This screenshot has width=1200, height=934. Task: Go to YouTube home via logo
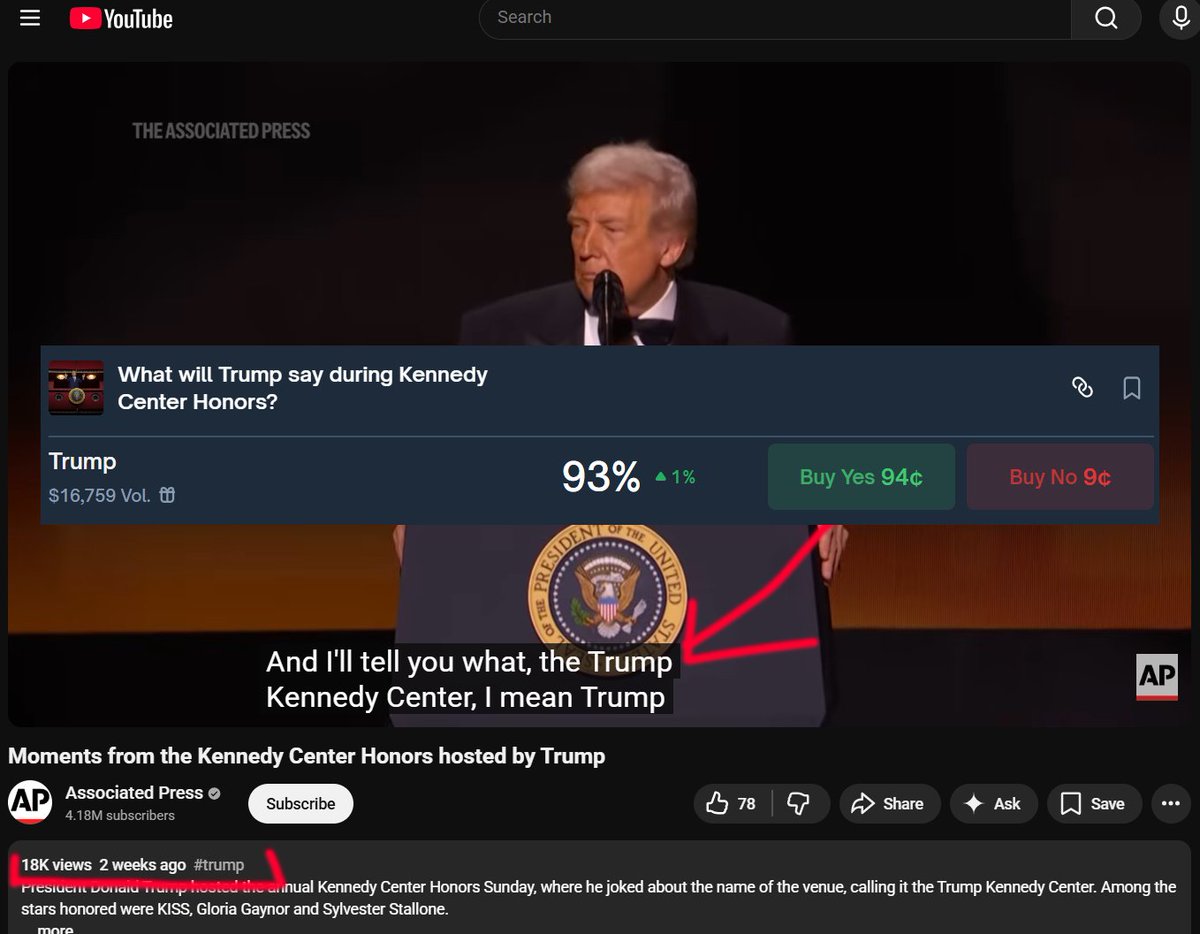point(121,18)
